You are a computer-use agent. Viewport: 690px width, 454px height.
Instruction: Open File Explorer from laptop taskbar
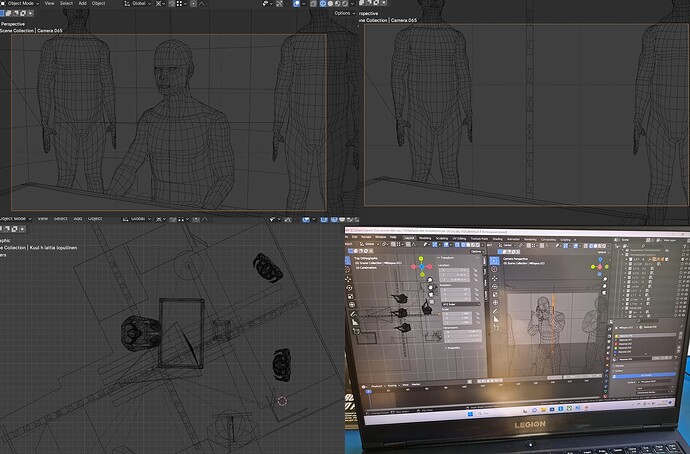(x=543, y=410)
